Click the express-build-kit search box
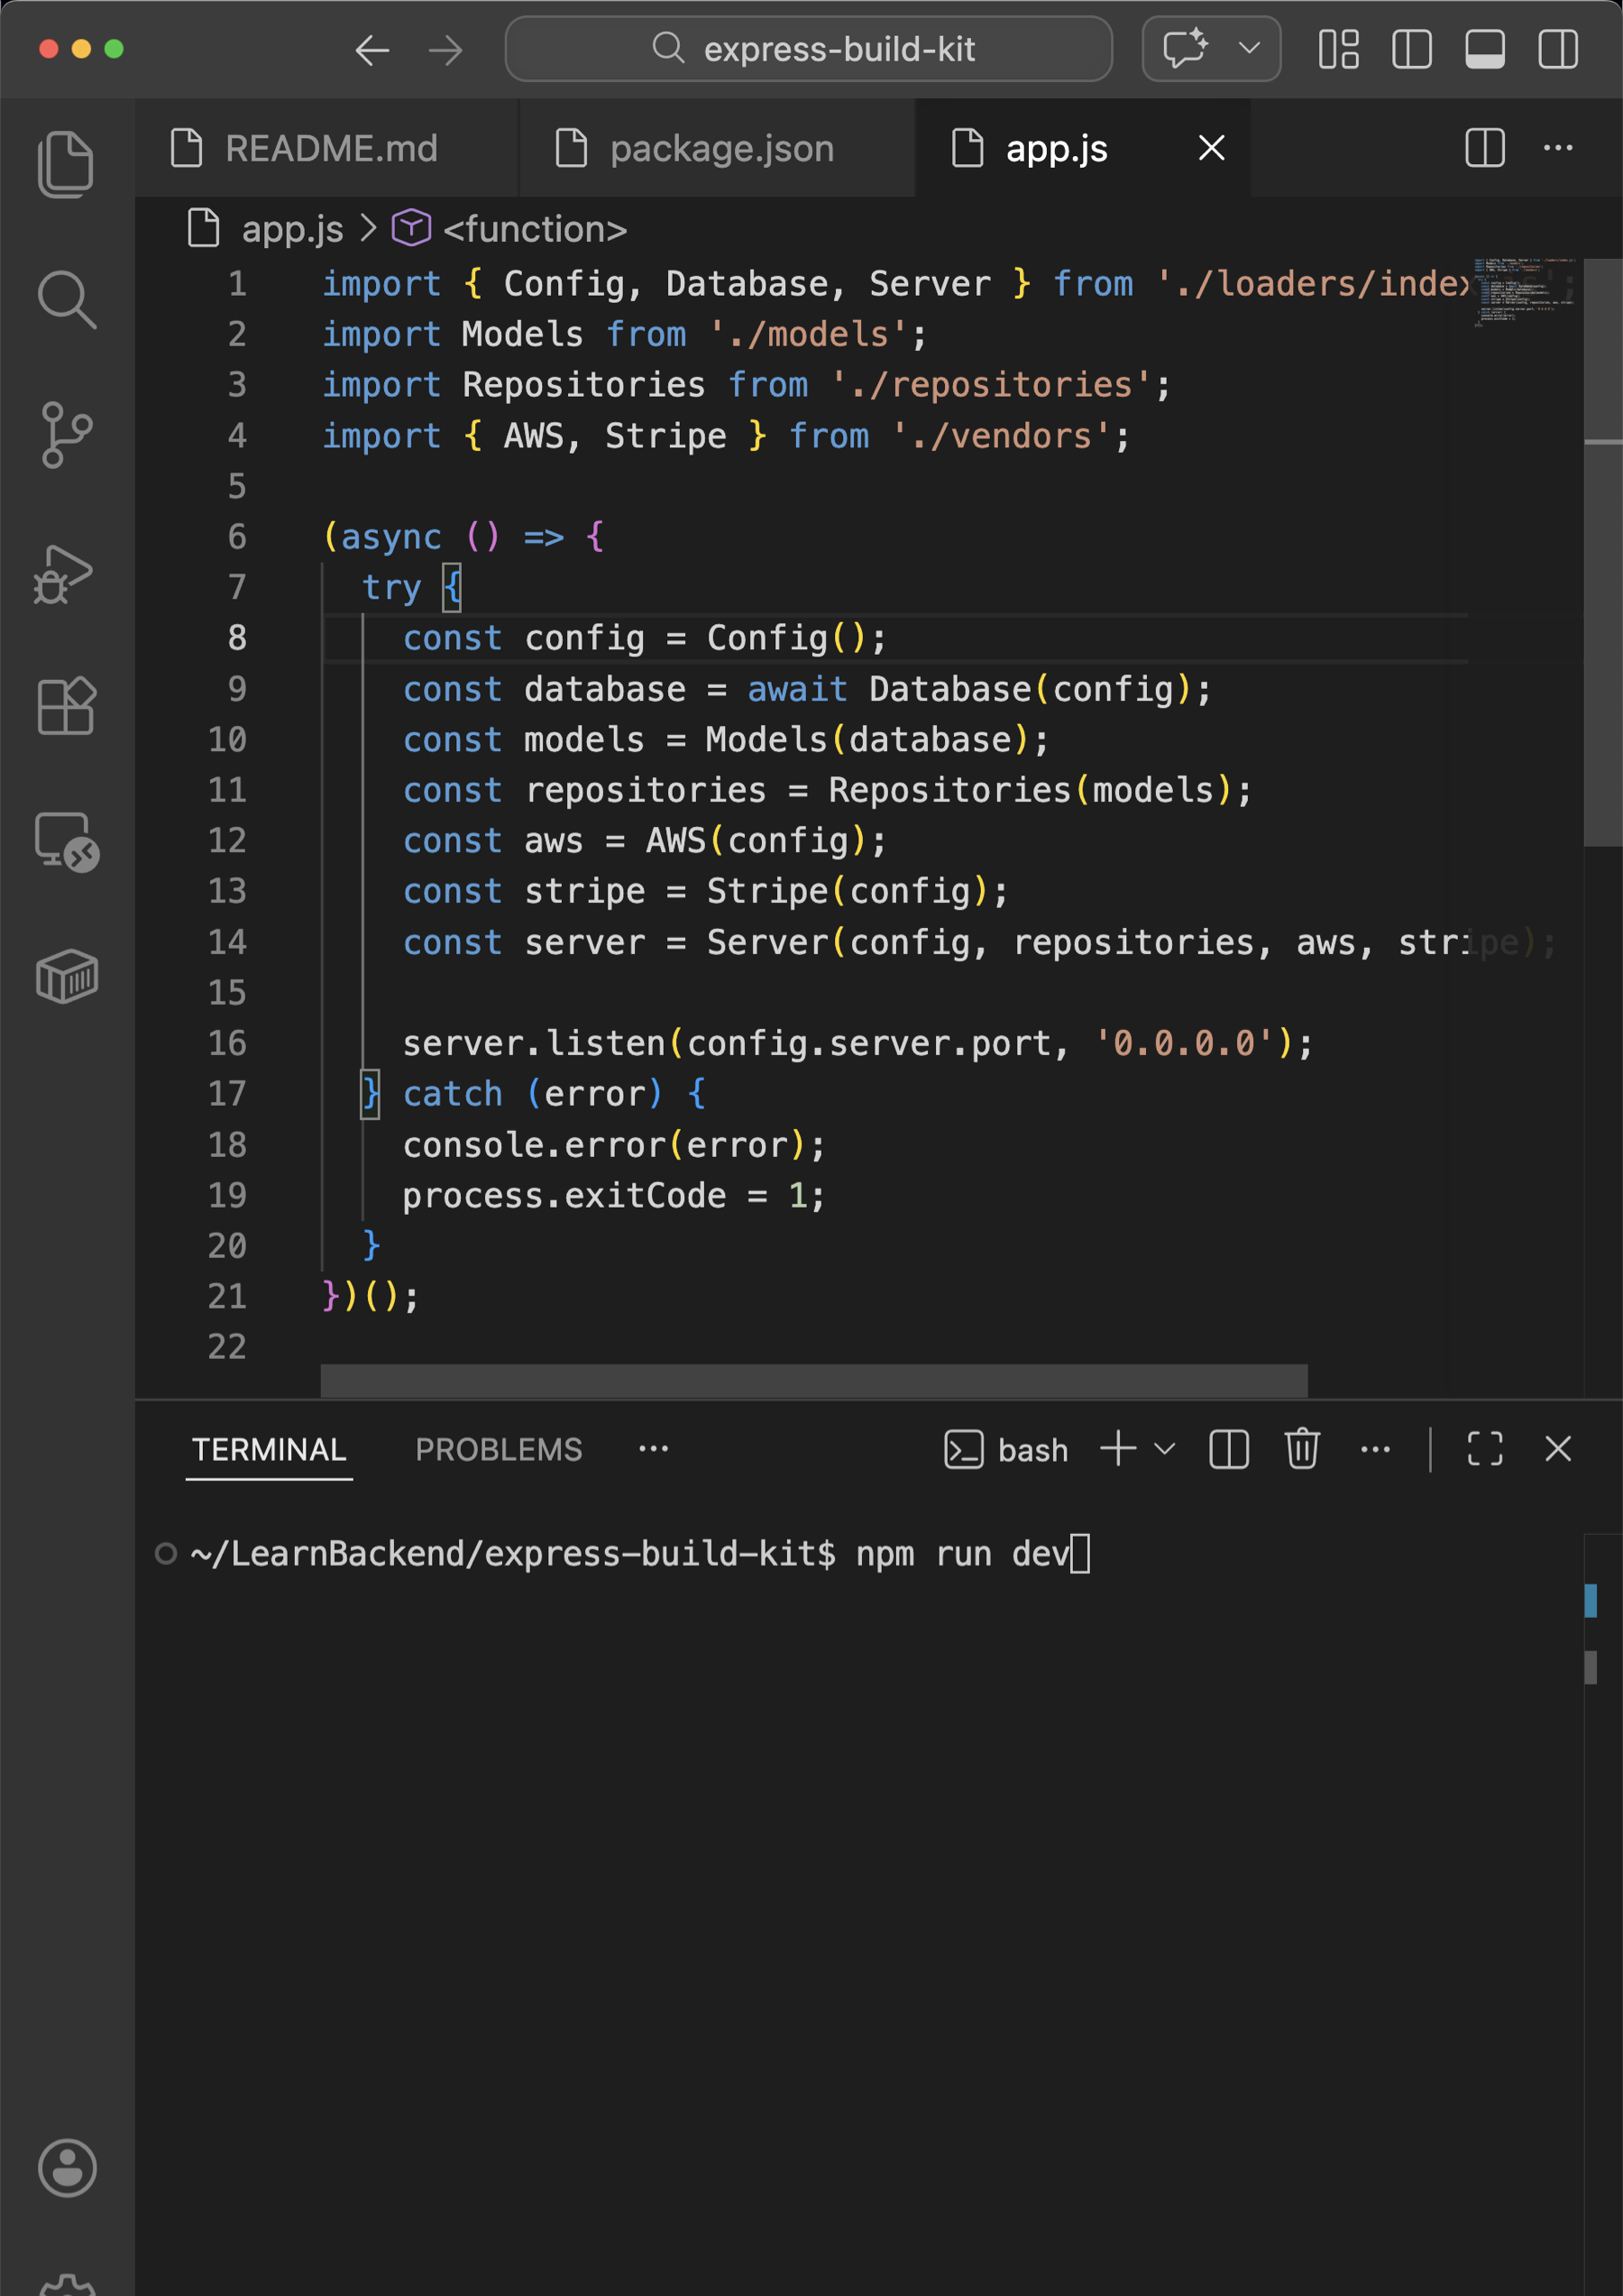Screen dimensions: 1623x2296 (808, 49)
